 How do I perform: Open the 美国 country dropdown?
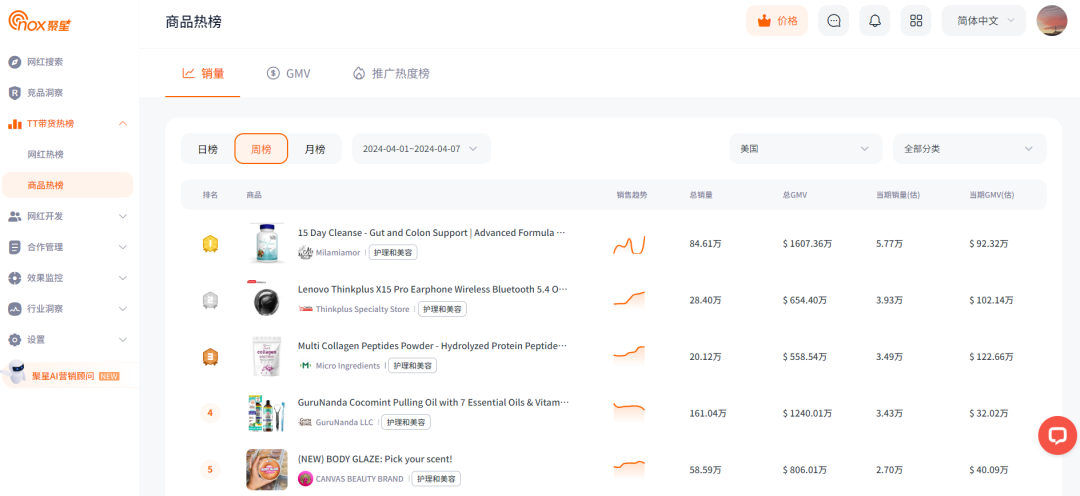tap(806, 149)
